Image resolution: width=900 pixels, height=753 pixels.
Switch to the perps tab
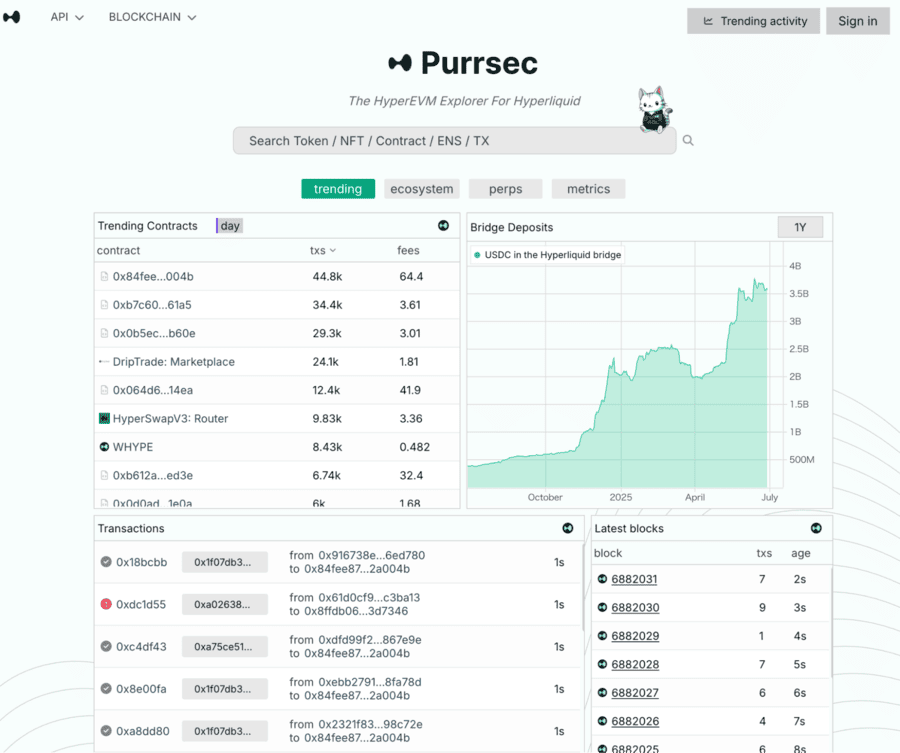click(x=506, y=189)
